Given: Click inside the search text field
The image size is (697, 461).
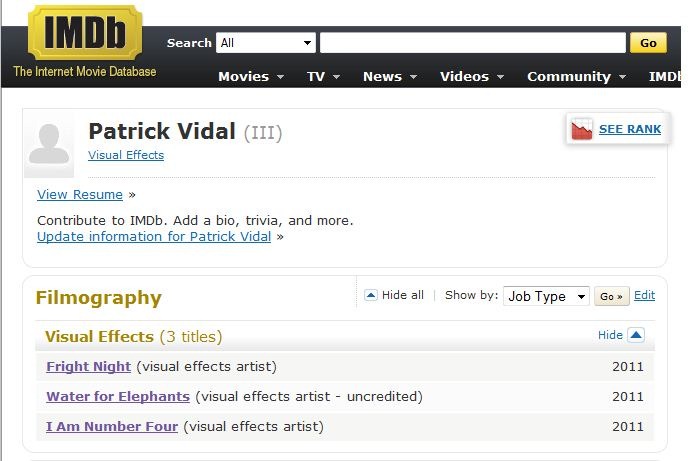Looking at the screenshot, I should [x=473, y=43].
